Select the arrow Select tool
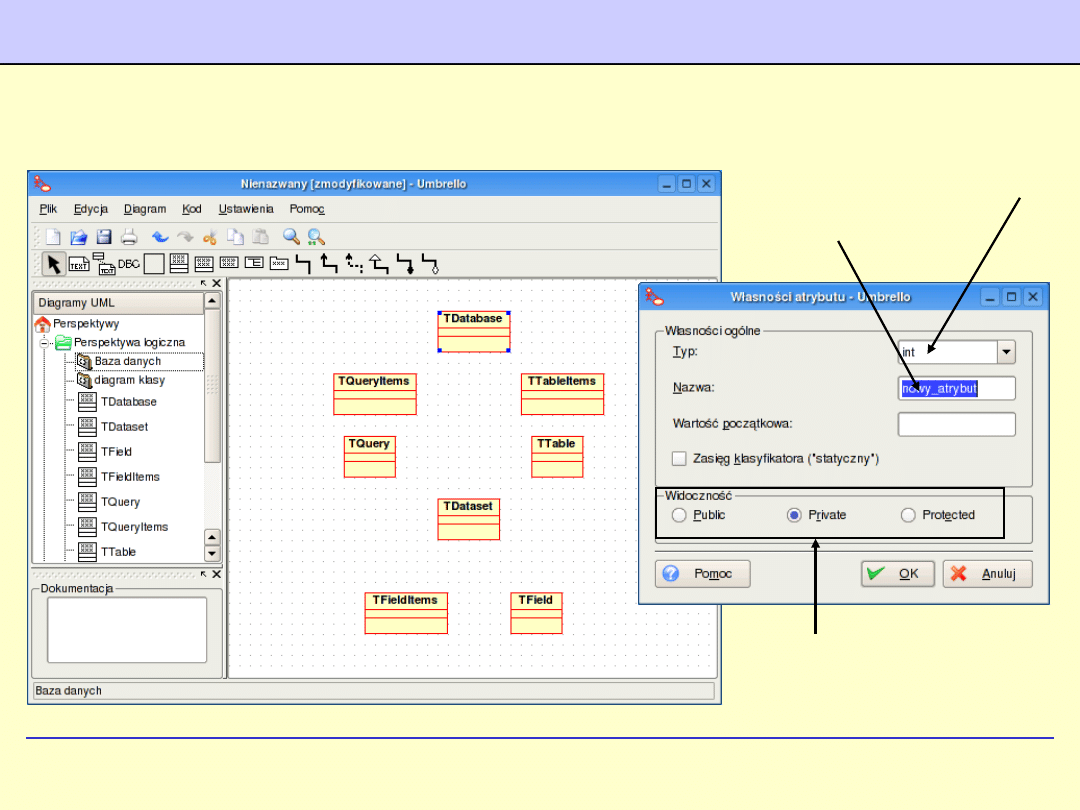This screenshot has height=810, width=1080. pyautogui.click(x=53, y=264)
